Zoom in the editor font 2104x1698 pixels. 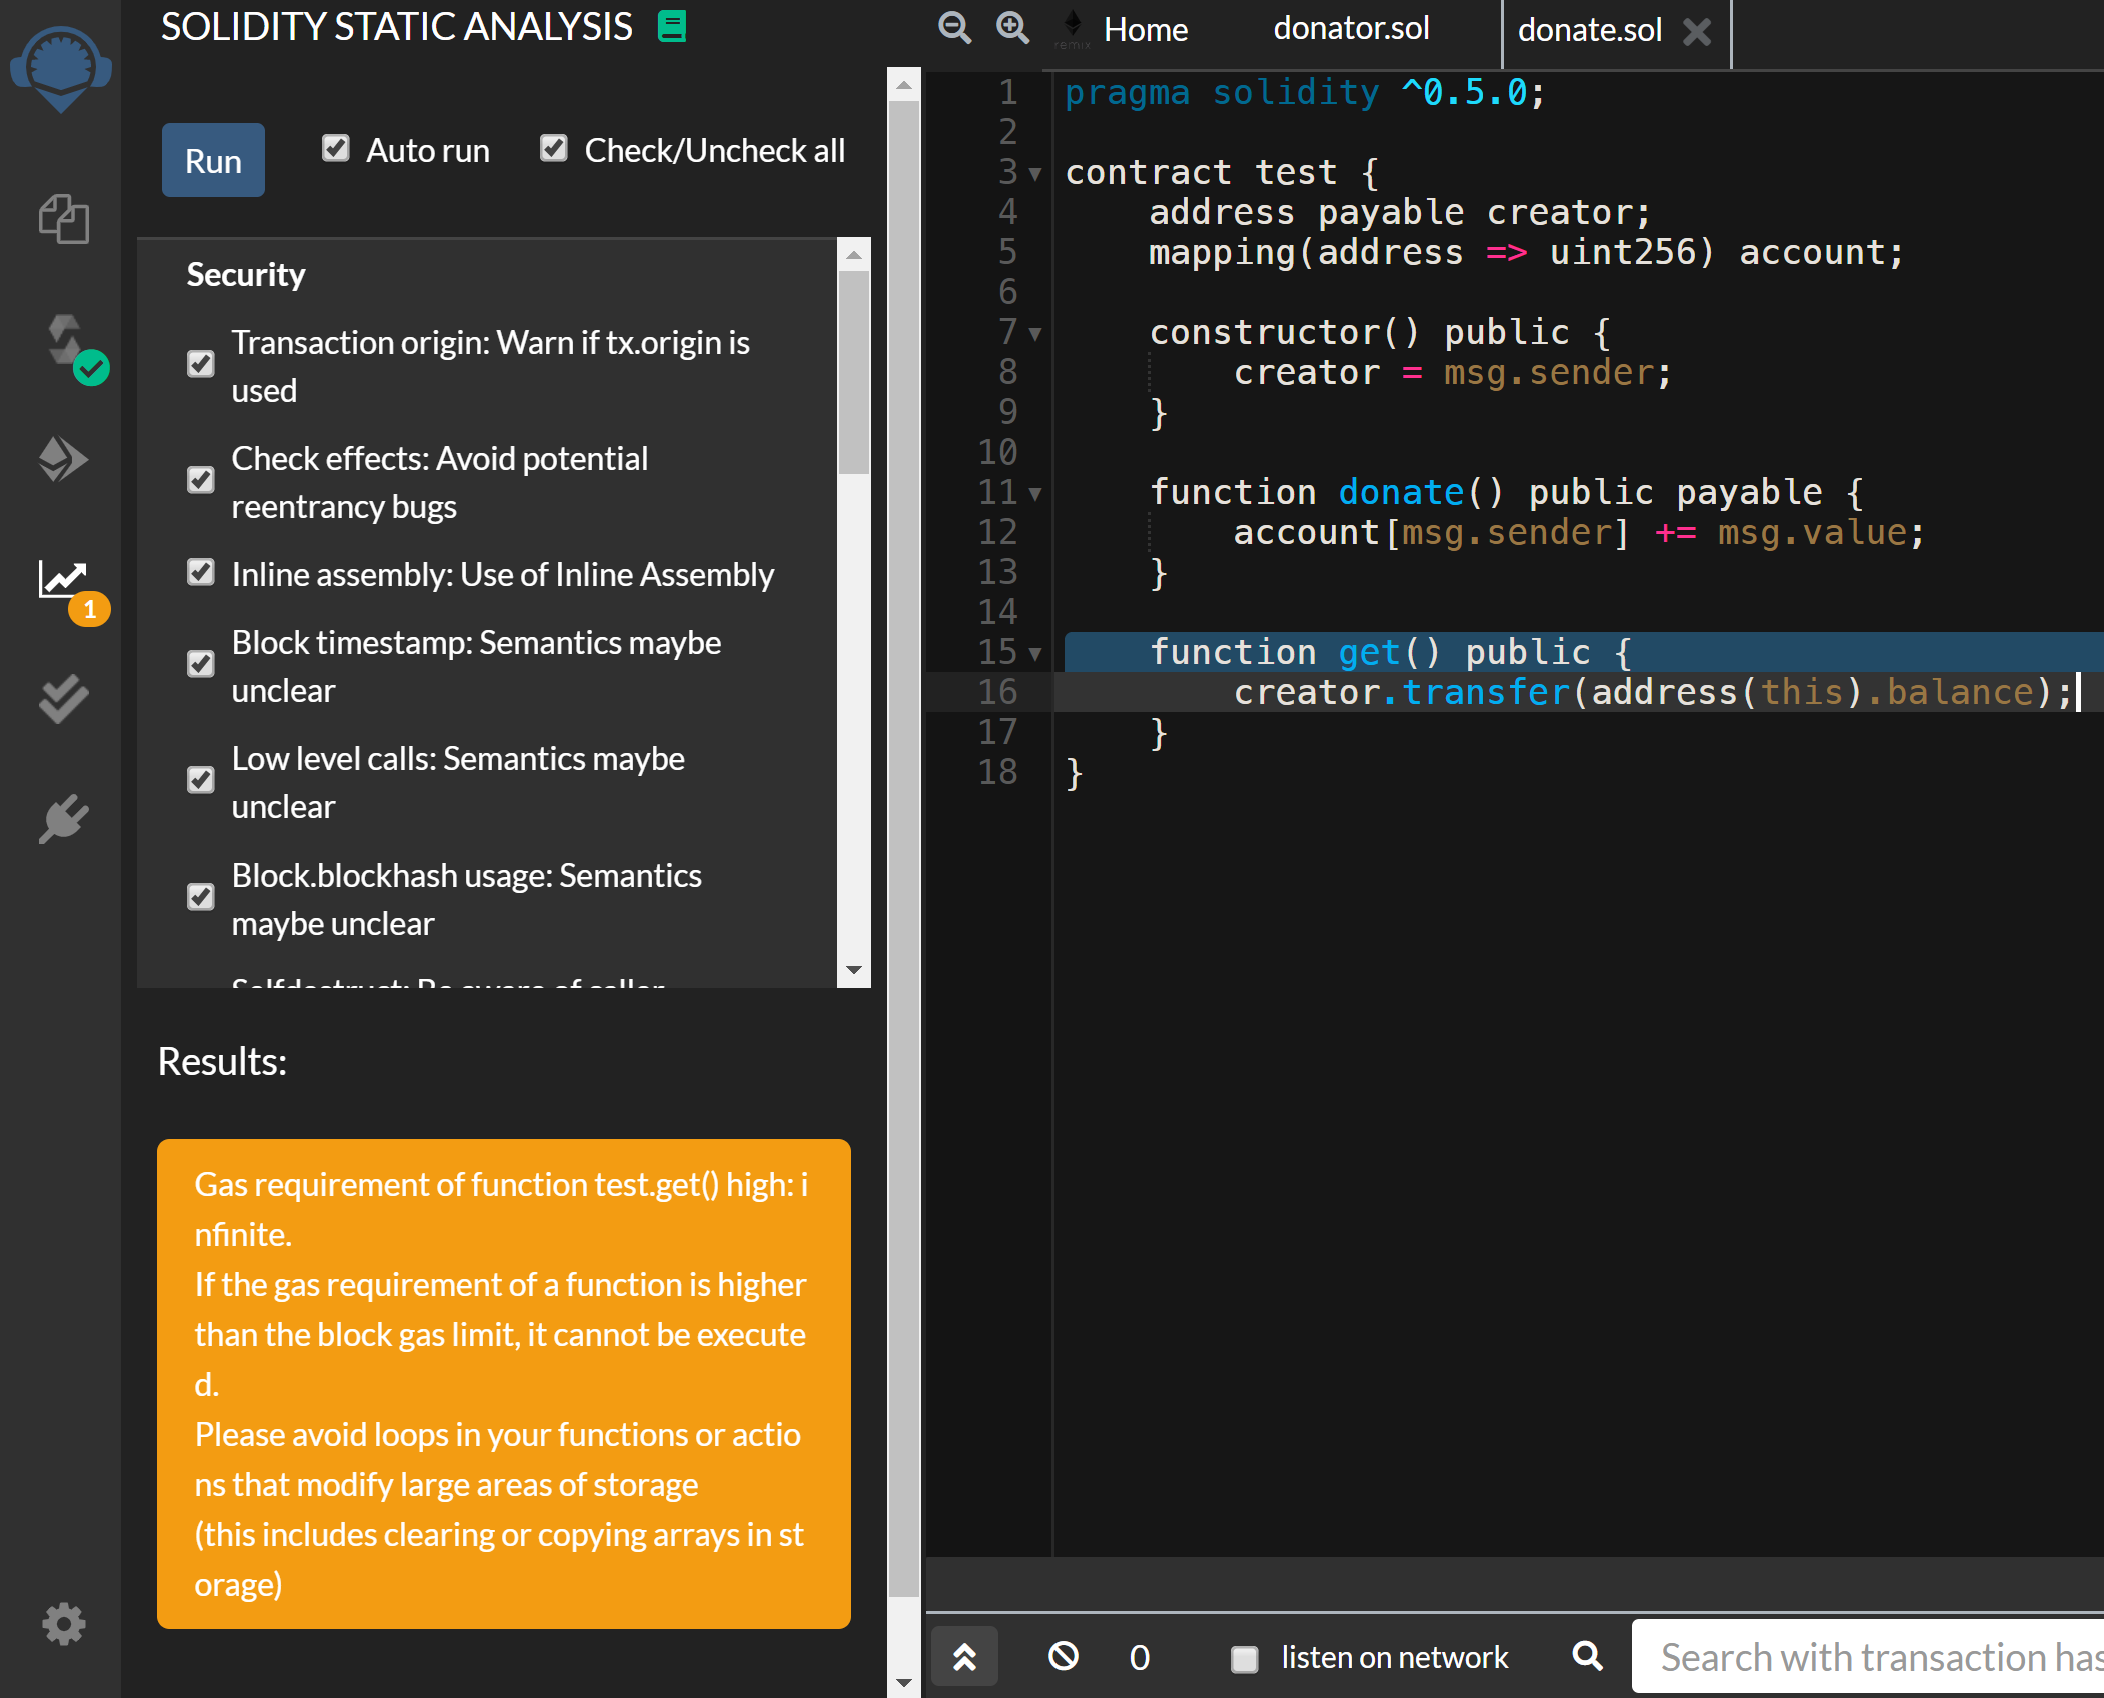coord(1012,28)
